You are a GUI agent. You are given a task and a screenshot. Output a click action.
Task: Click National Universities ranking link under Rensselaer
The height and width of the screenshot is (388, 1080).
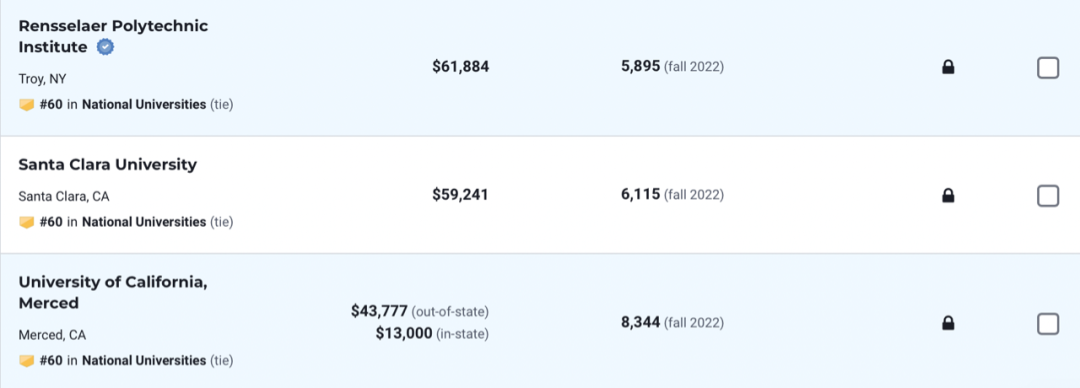tap(144, 105)
